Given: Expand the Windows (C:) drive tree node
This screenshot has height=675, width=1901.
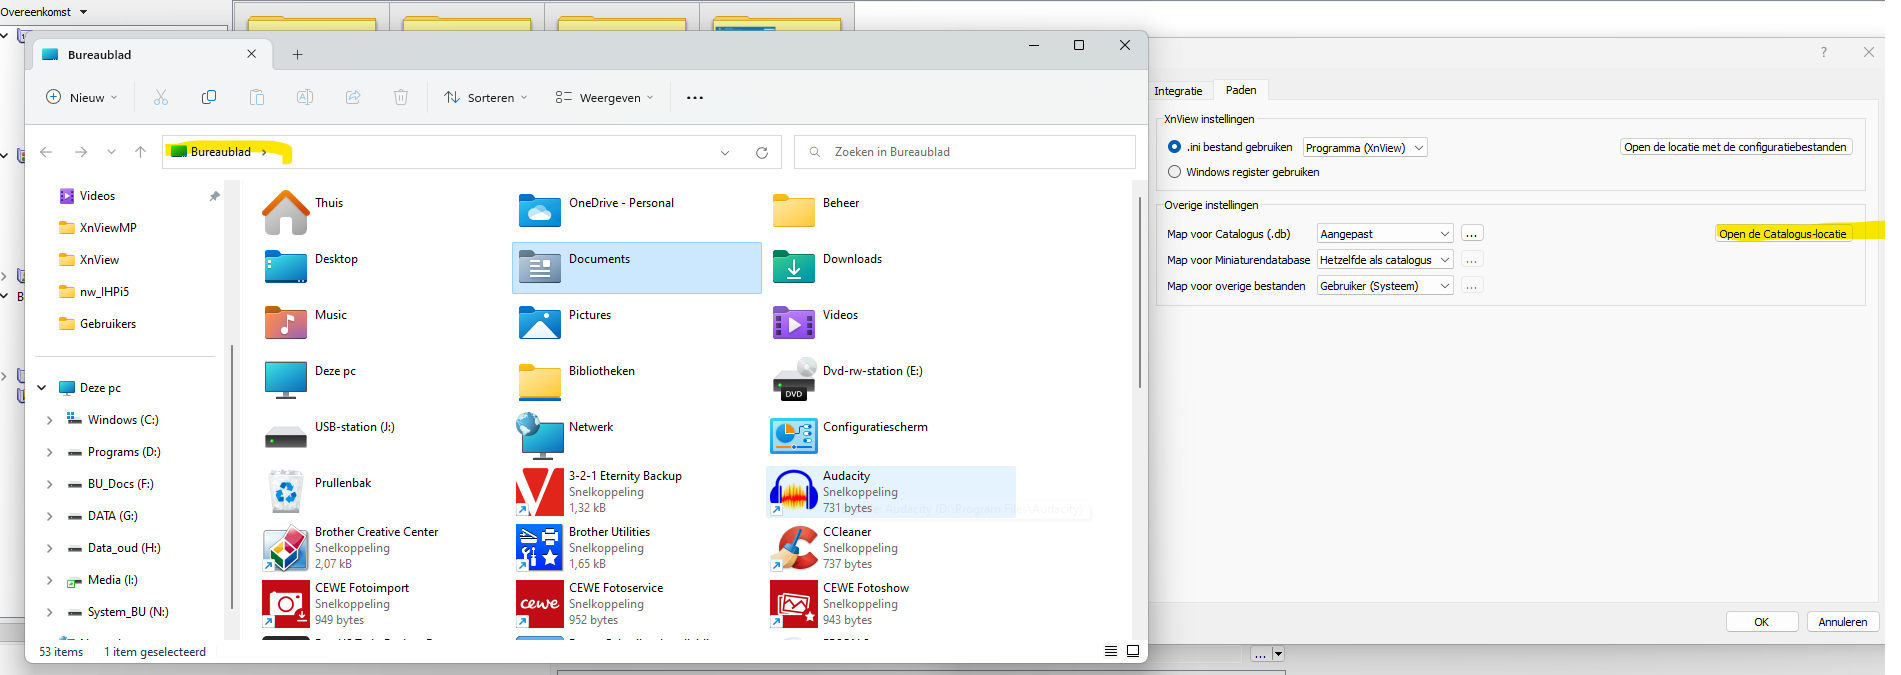Looking at the screenshot, I should [49, 420].
